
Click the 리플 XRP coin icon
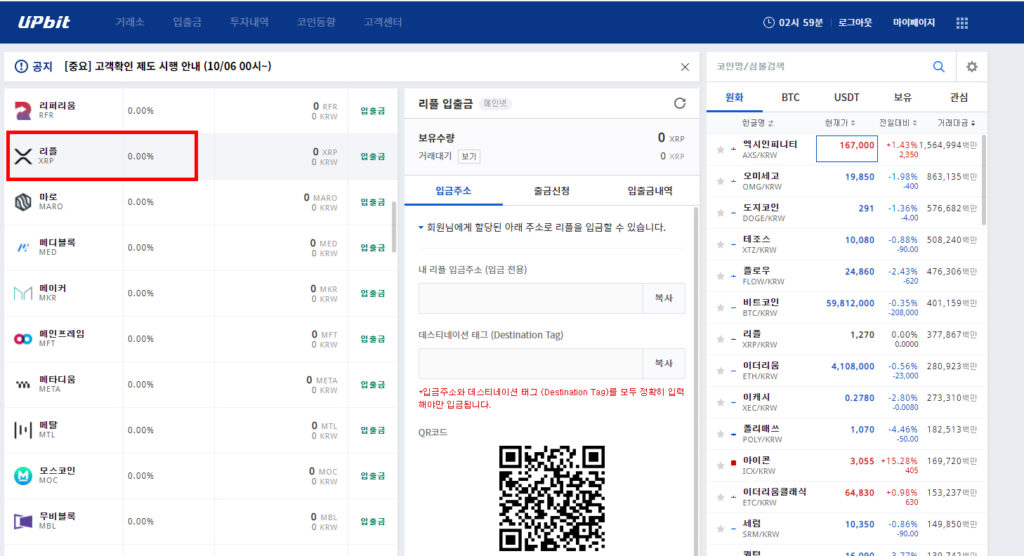coord(23,156)
